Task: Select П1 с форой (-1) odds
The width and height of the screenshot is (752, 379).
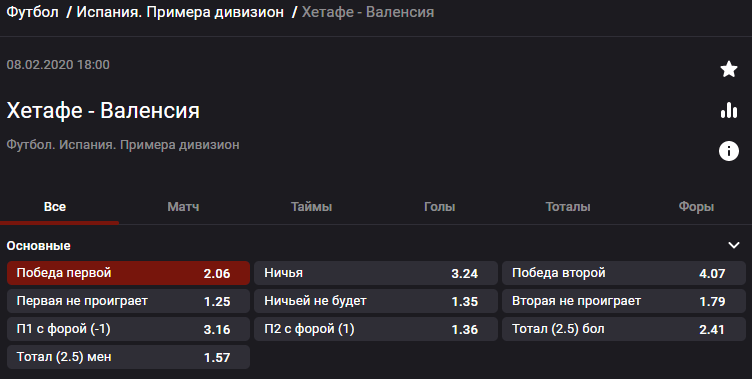Action: [129, 329]
